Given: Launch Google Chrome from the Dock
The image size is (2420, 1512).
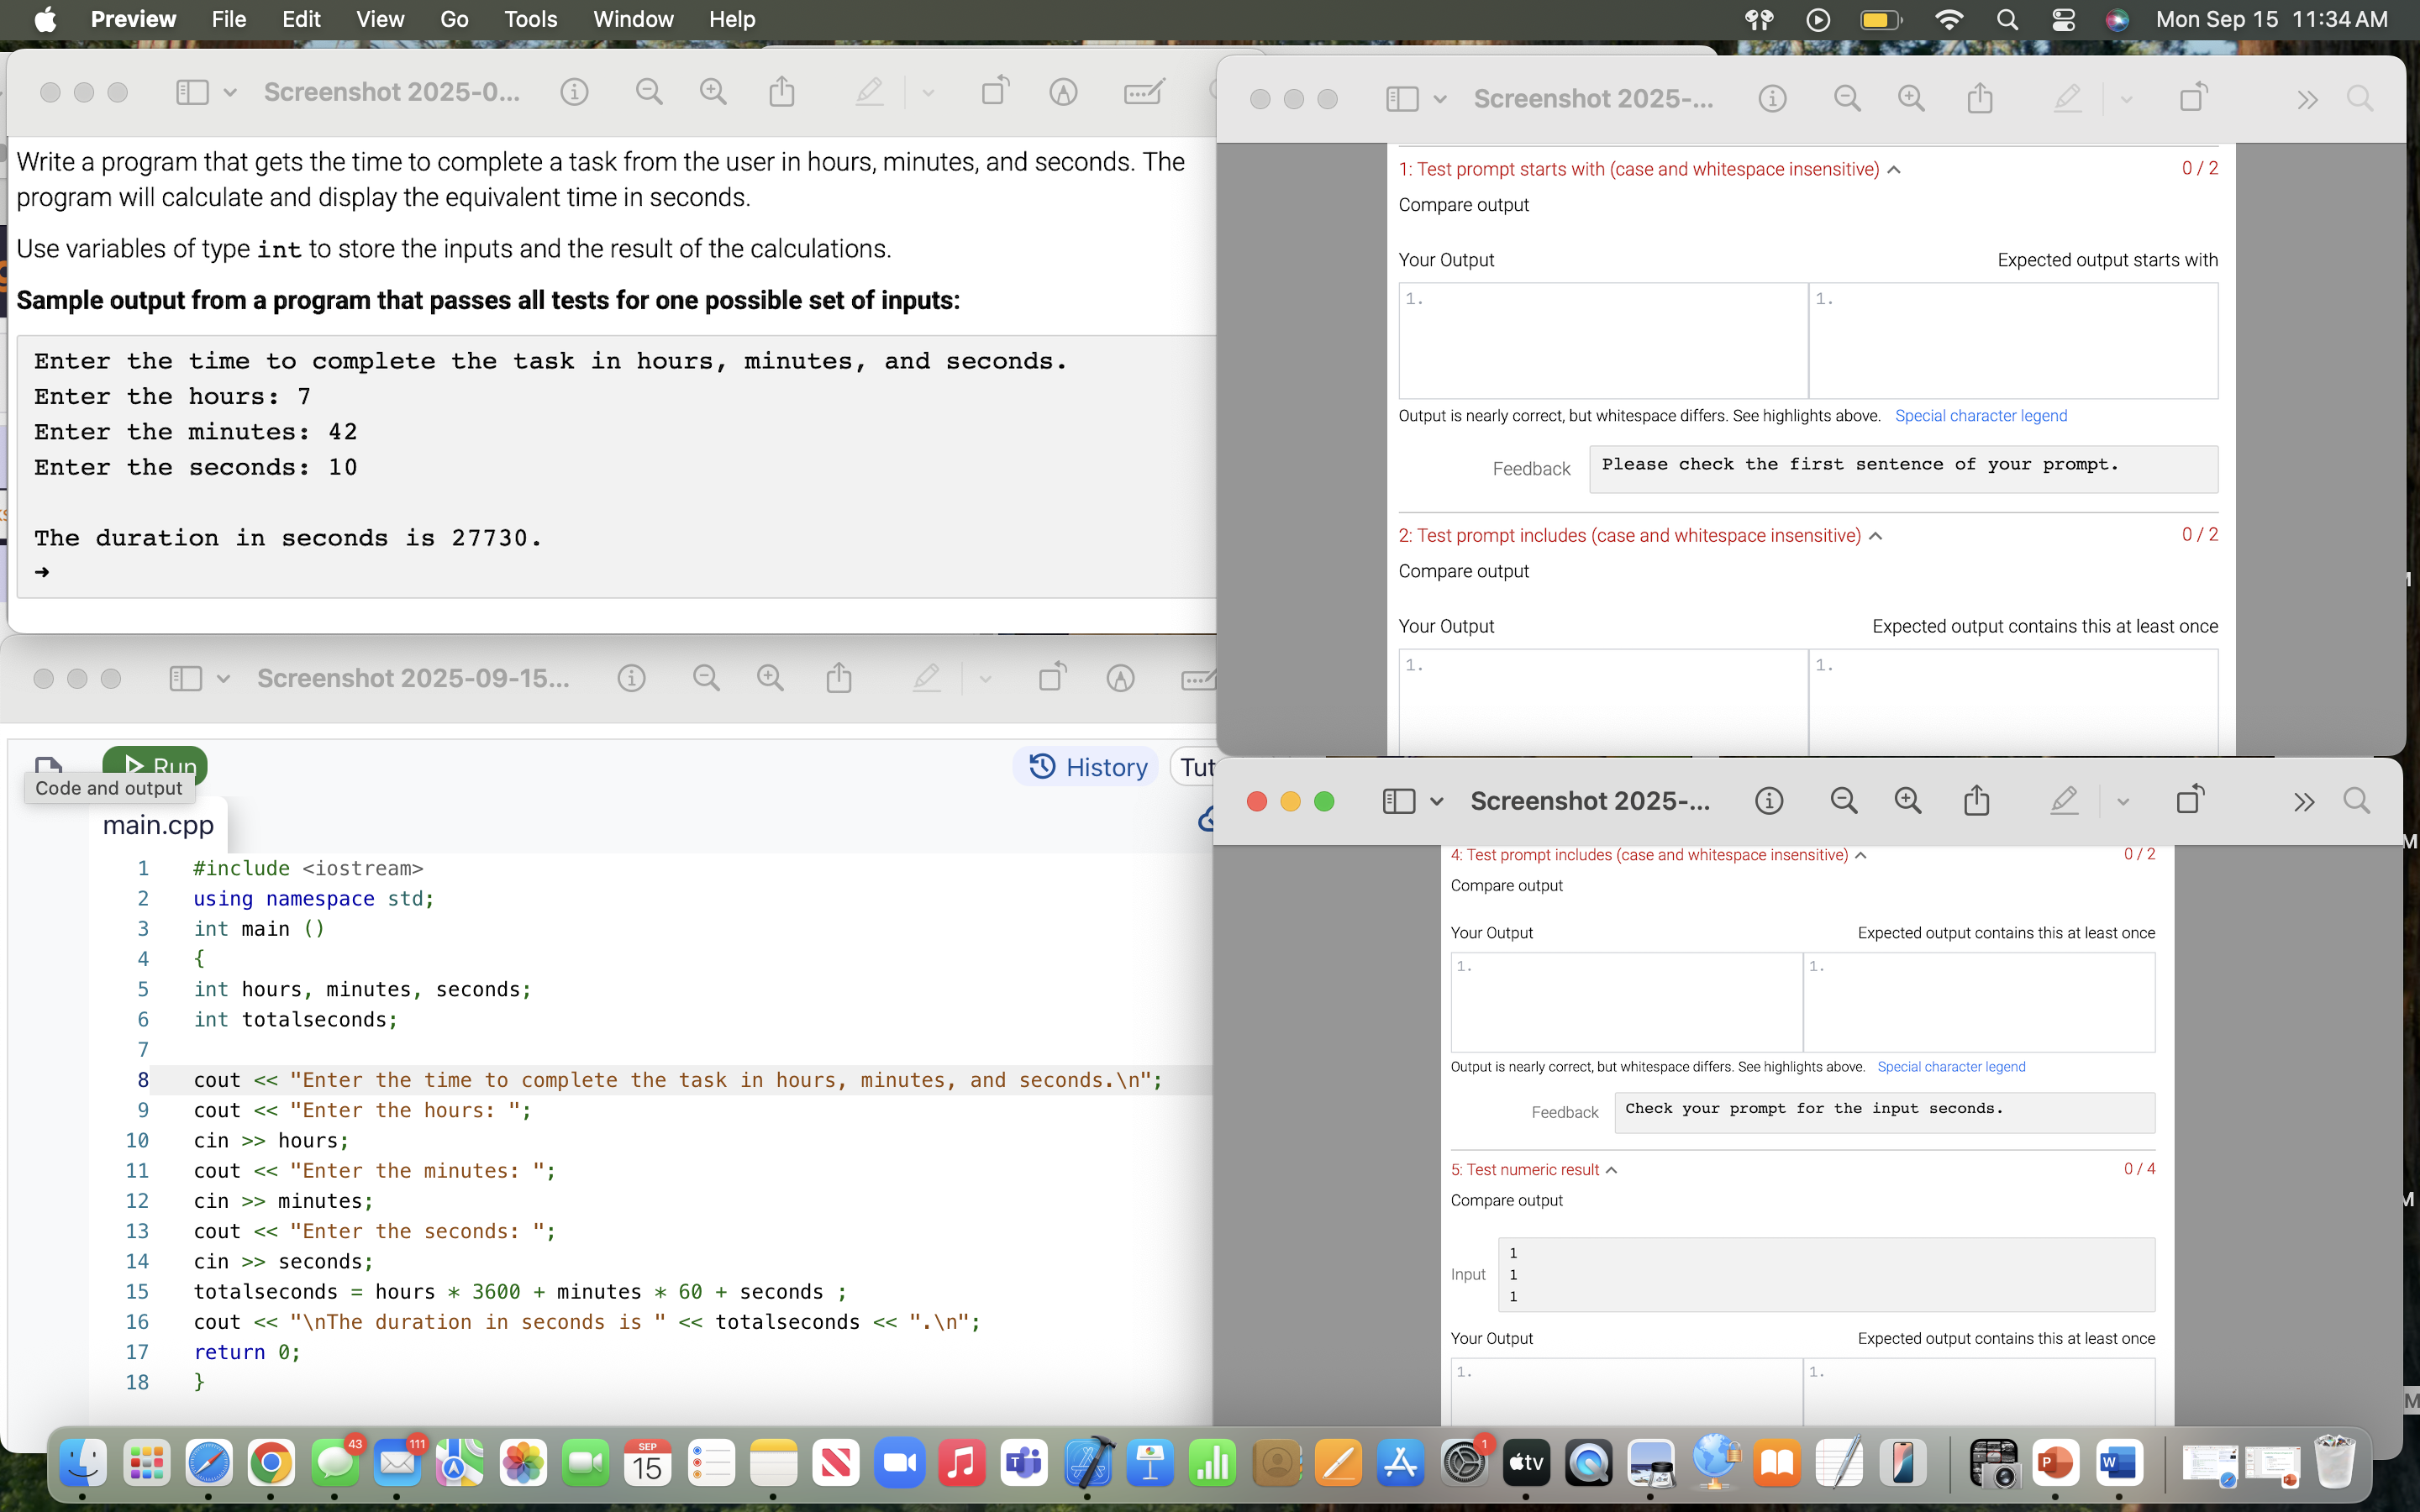Looking at the screenshot, I should click(x=271, y=1464).
